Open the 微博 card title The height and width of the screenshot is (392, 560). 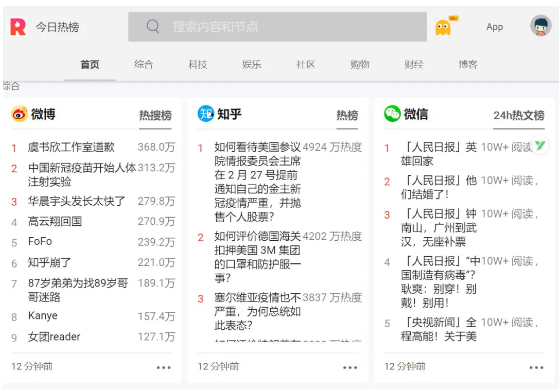tap(43, 114)
